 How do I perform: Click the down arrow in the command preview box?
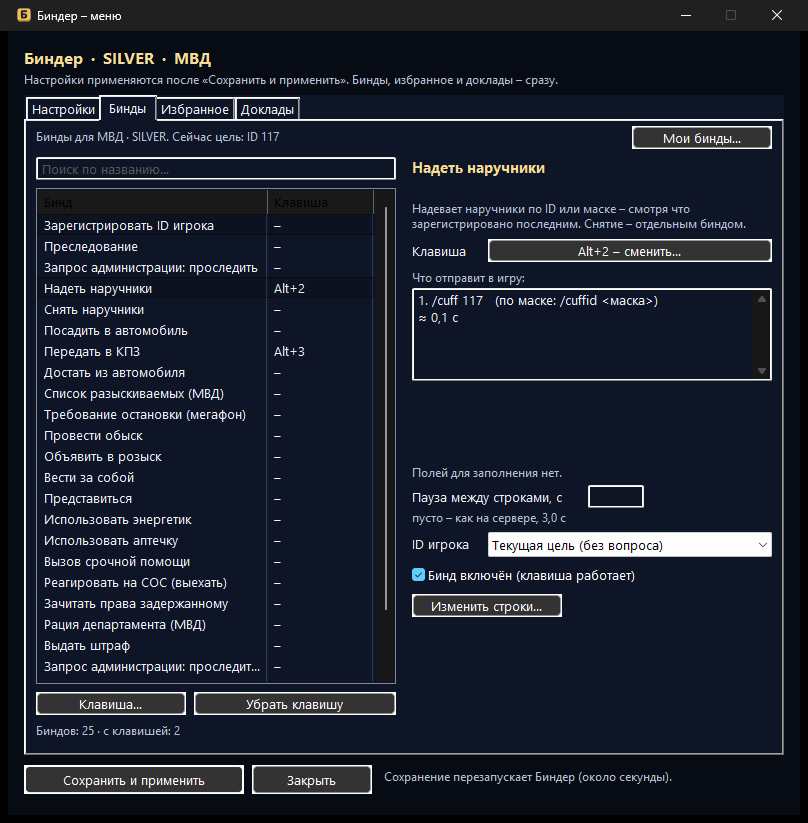(762, 371)
